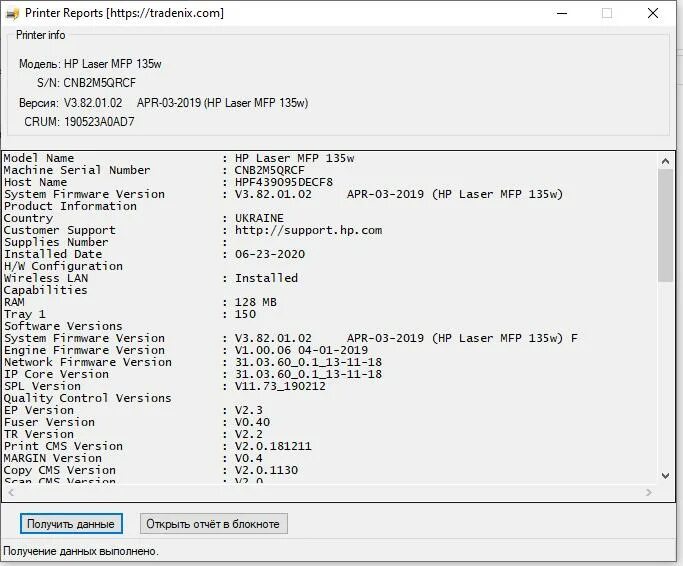
Task: Click the 'Tray 1' value '150'
Action: click(x=245, y=314)
